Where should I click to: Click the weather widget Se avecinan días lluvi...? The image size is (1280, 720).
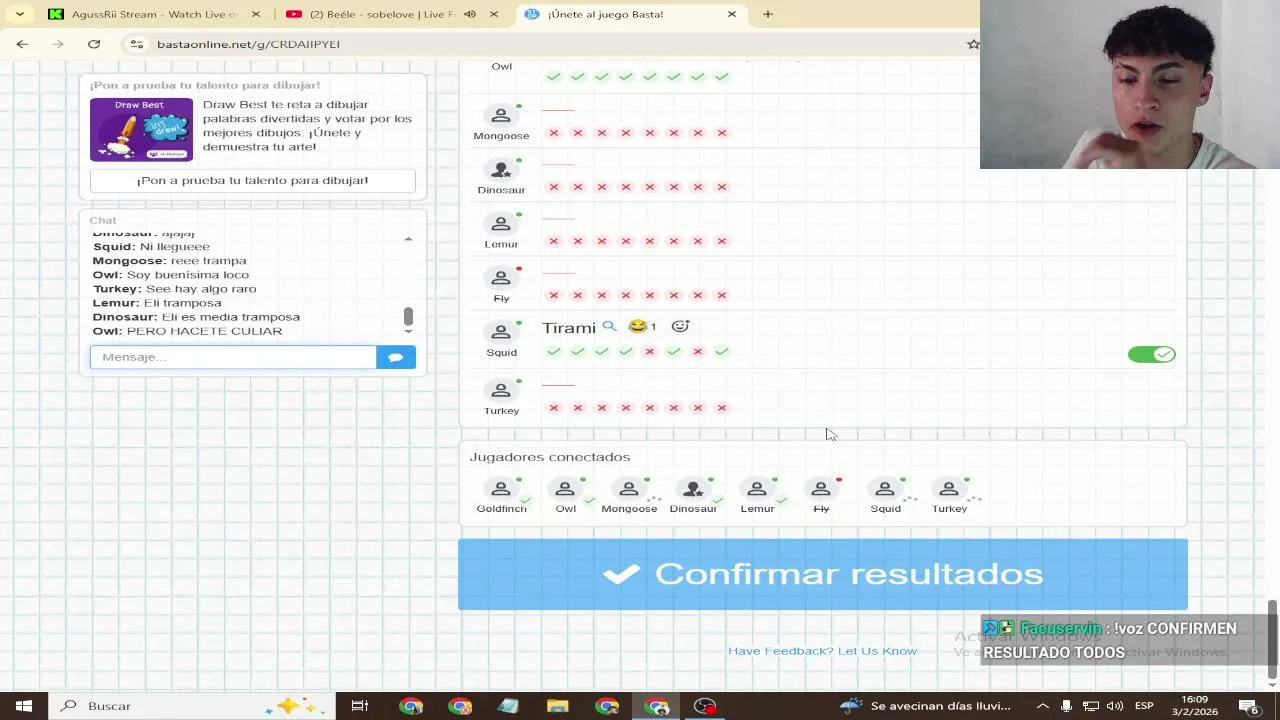click(x=925, y=706)
